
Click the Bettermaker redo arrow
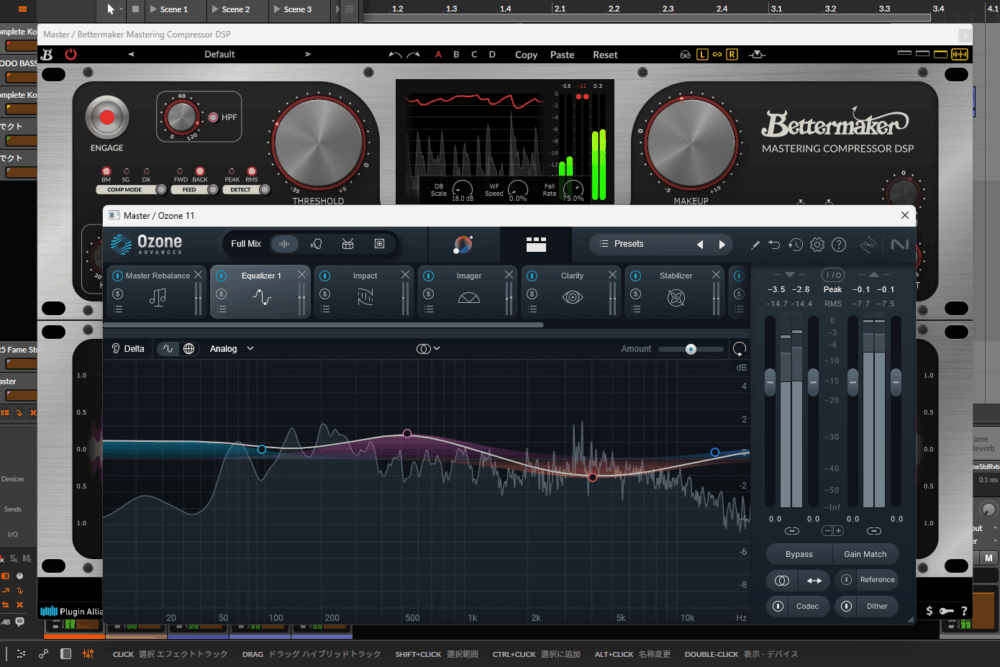click(x=413, y=55)
